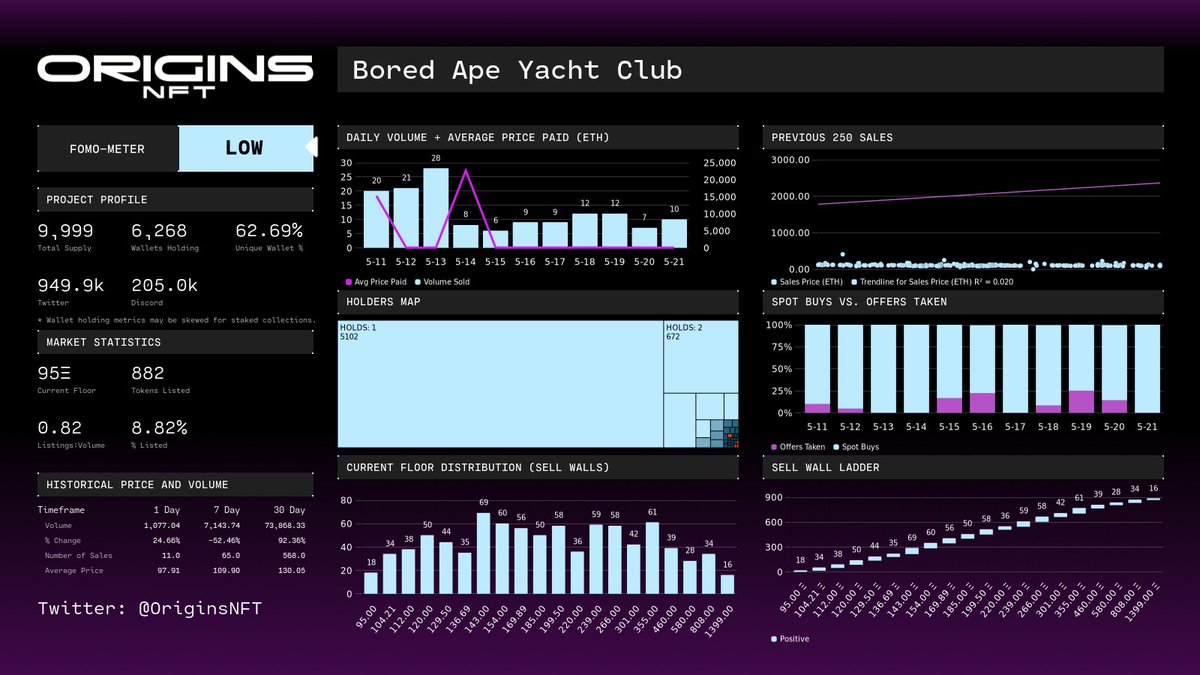Image resolution: width=1200 pixels, height=675 pixels.
Task: Open the Twitter @OriginsNFT handle
Action: [150, 608]
